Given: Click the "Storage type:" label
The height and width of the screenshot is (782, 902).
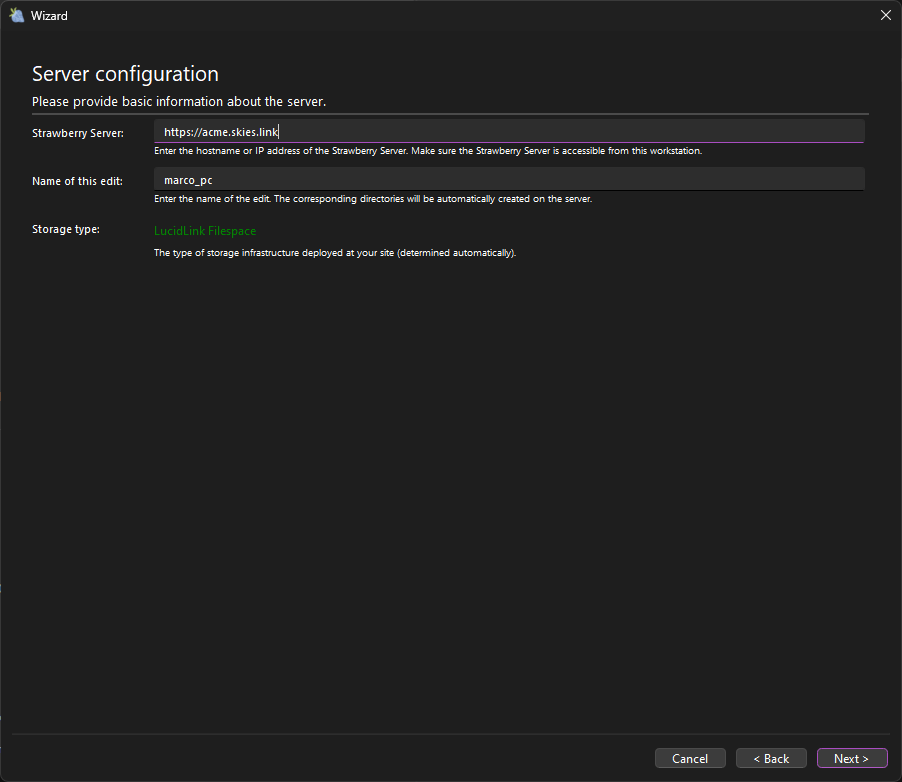Looking at the screenshot, I should (66, 230).
